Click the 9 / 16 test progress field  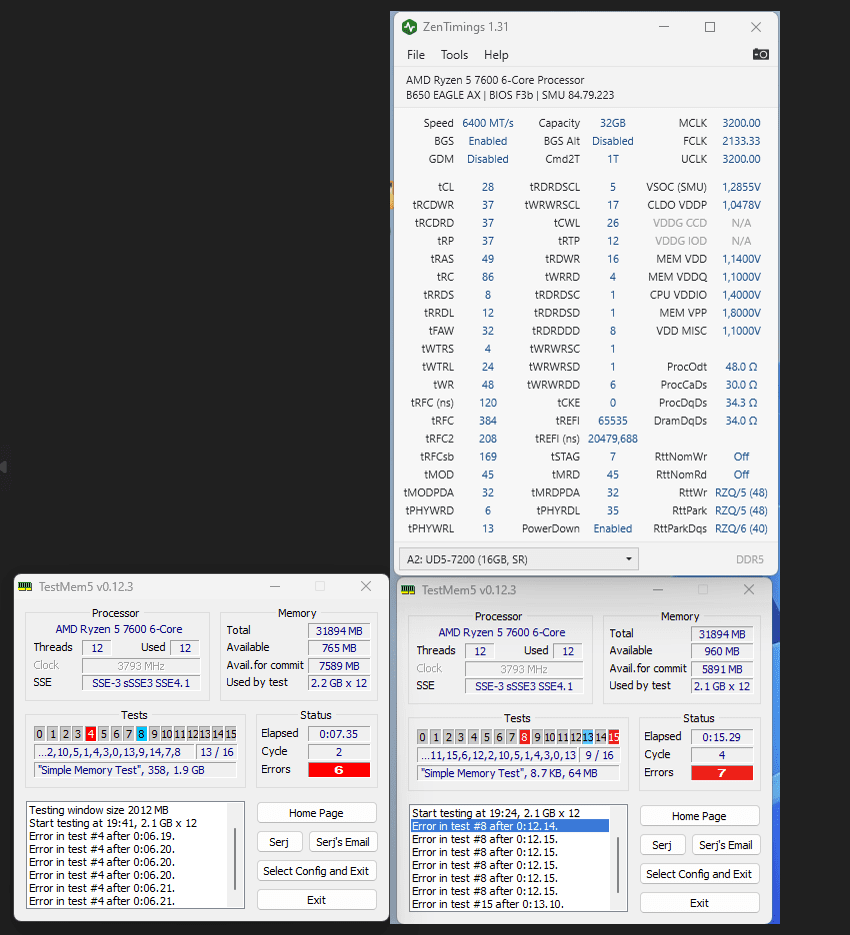coord(599,755)
